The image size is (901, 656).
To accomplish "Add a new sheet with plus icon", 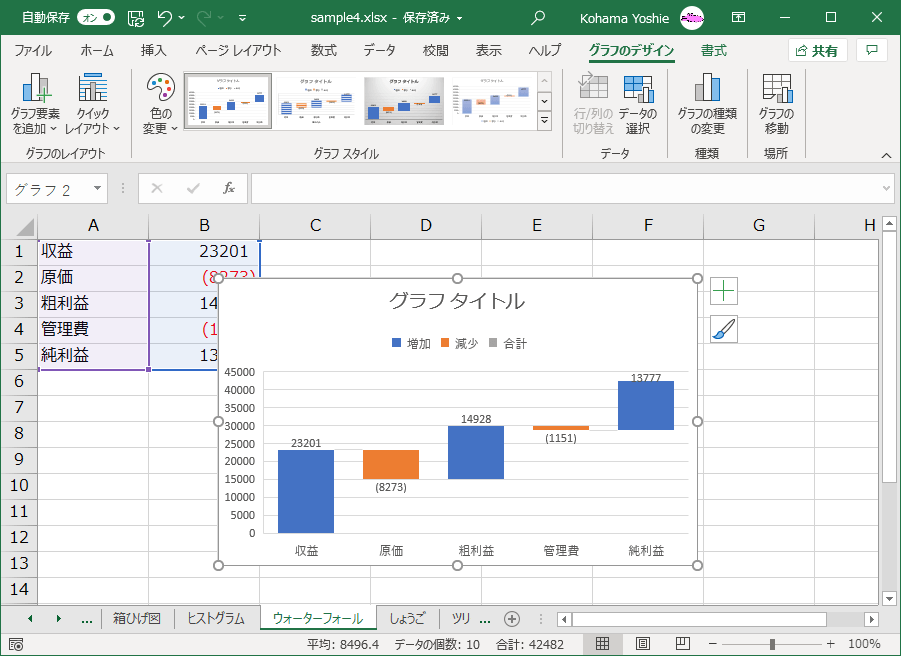I will pos(512,619).
